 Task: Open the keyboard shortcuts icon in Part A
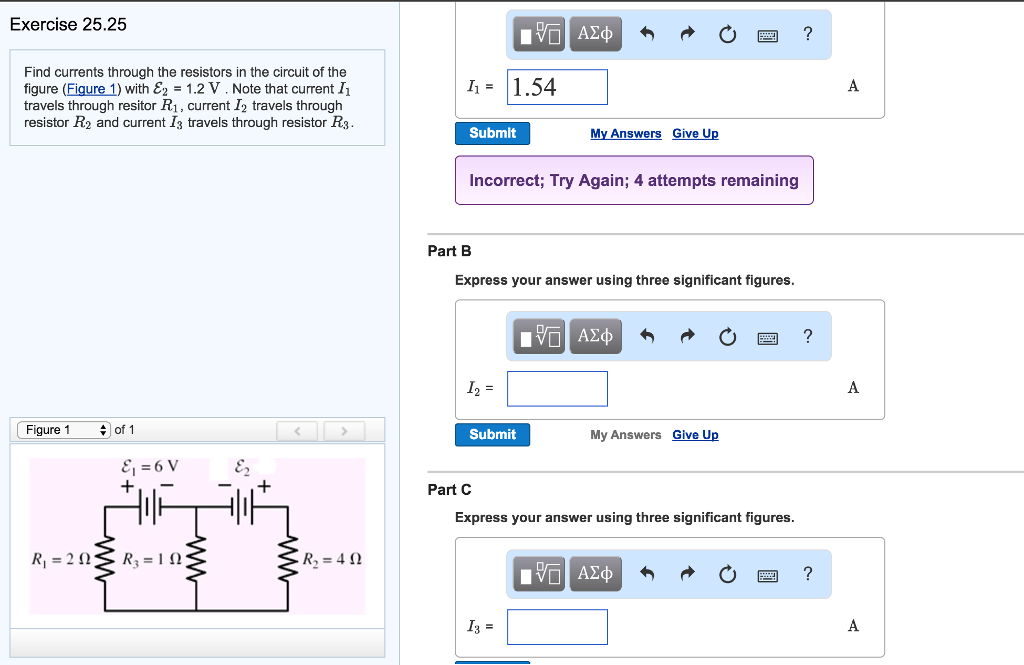[x=767, y=33]
